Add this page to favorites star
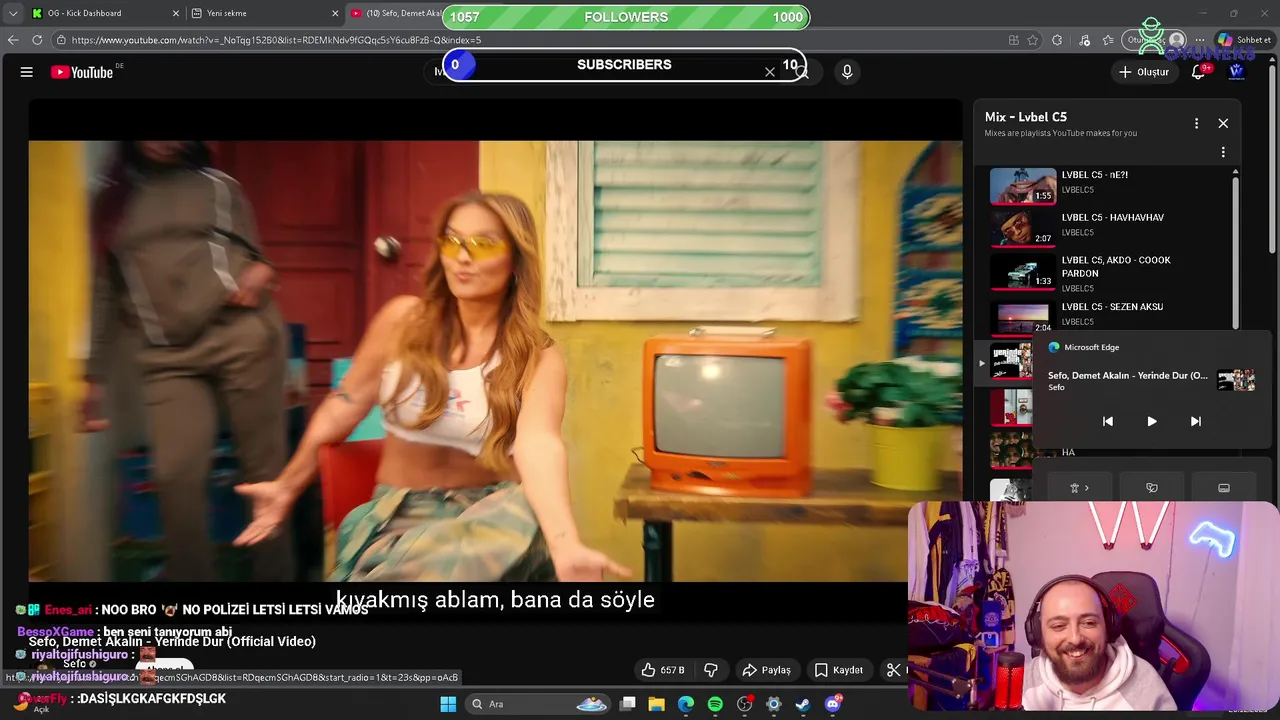 (x=1033, y=40)
